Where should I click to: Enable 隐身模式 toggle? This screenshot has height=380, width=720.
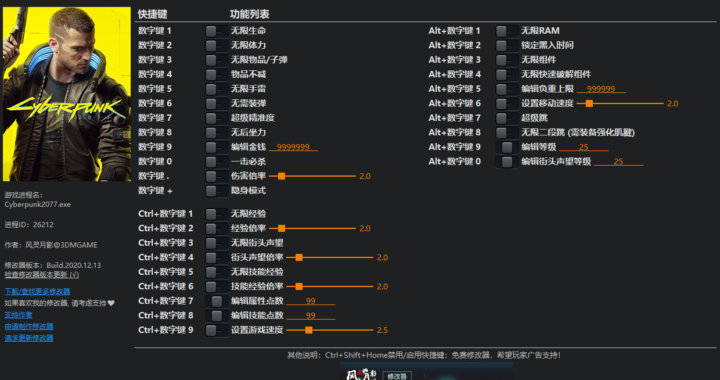(216, 190)
